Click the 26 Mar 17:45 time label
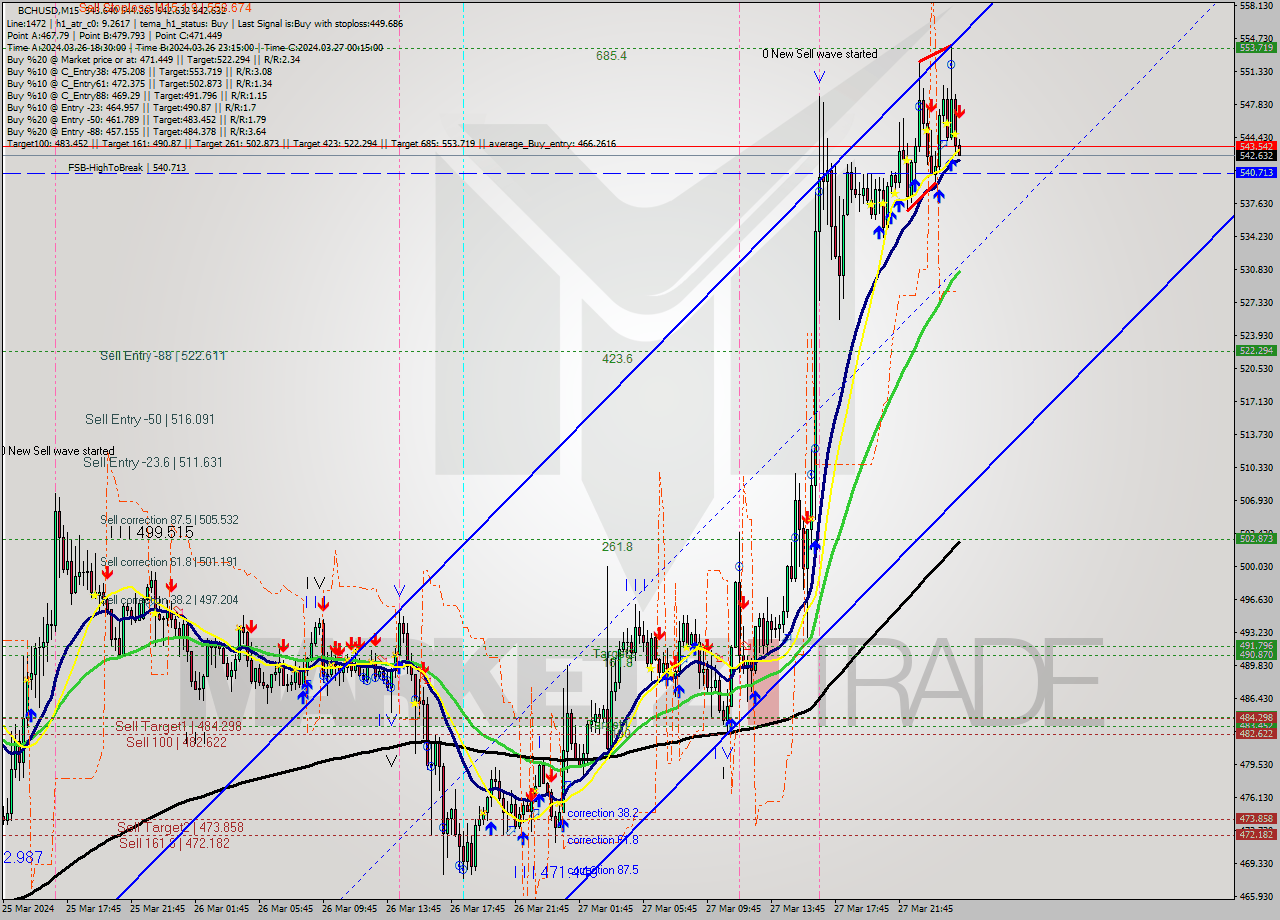This screenshot has width=1280, height=920. click(x=477, y=909)
